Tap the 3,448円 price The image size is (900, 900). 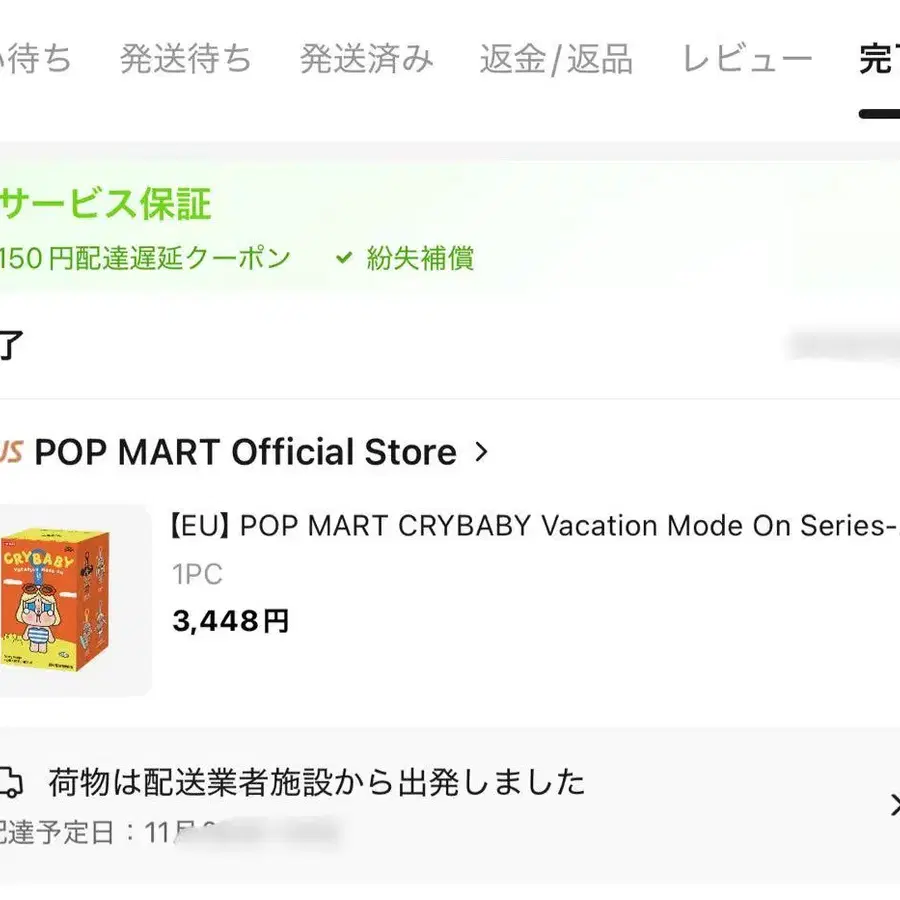[x=230, y=621]
